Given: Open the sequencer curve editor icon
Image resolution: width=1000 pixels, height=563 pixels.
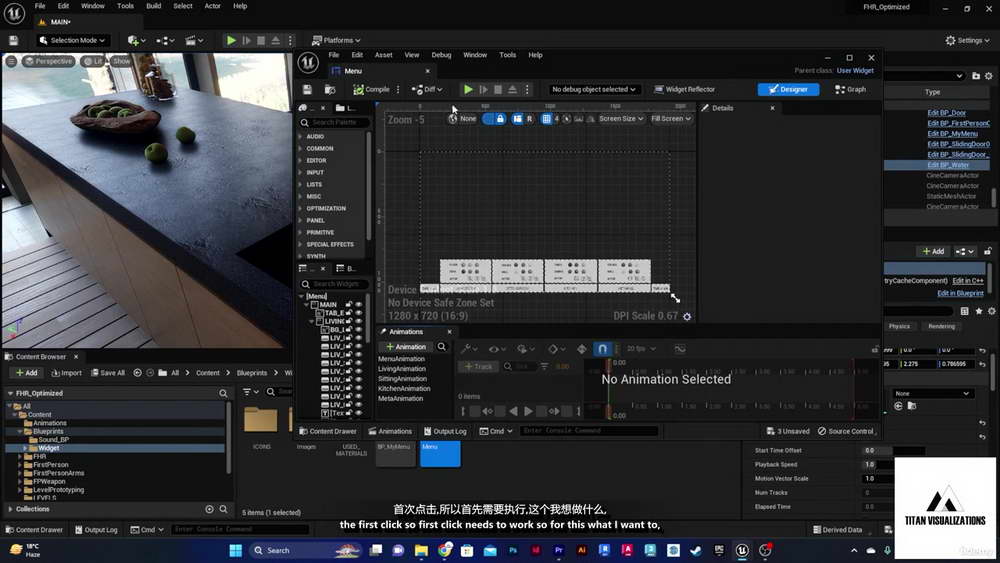Looking at the screenshot, I should click(680, 349).
